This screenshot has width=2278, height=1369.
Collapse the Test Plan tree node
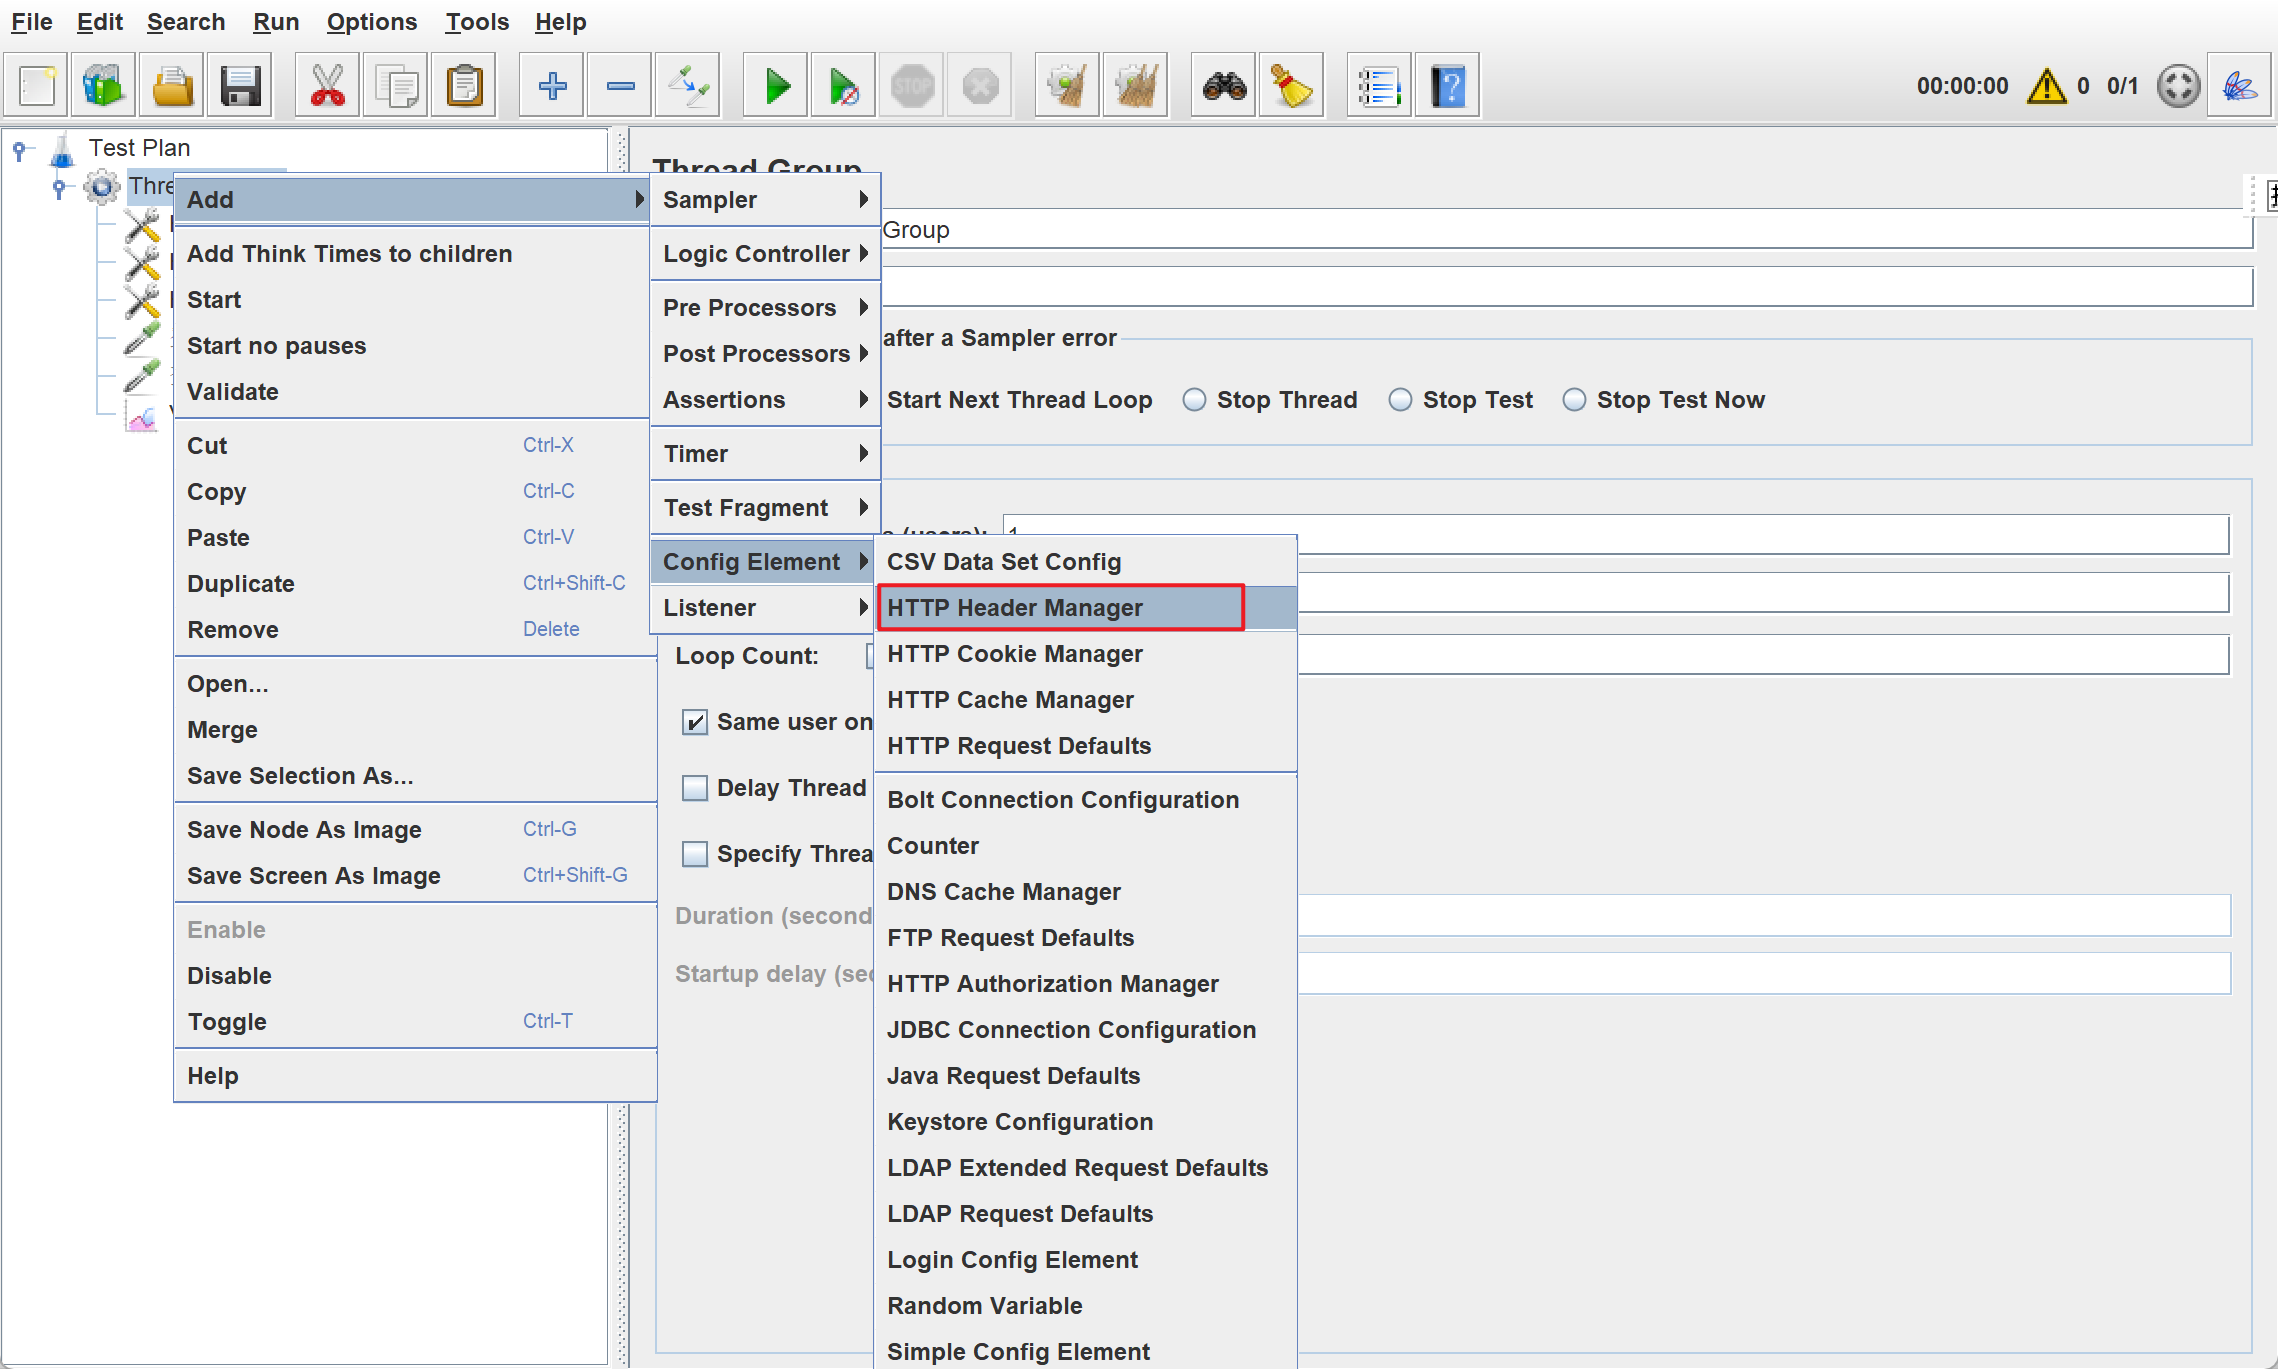(x=19, y=149)
